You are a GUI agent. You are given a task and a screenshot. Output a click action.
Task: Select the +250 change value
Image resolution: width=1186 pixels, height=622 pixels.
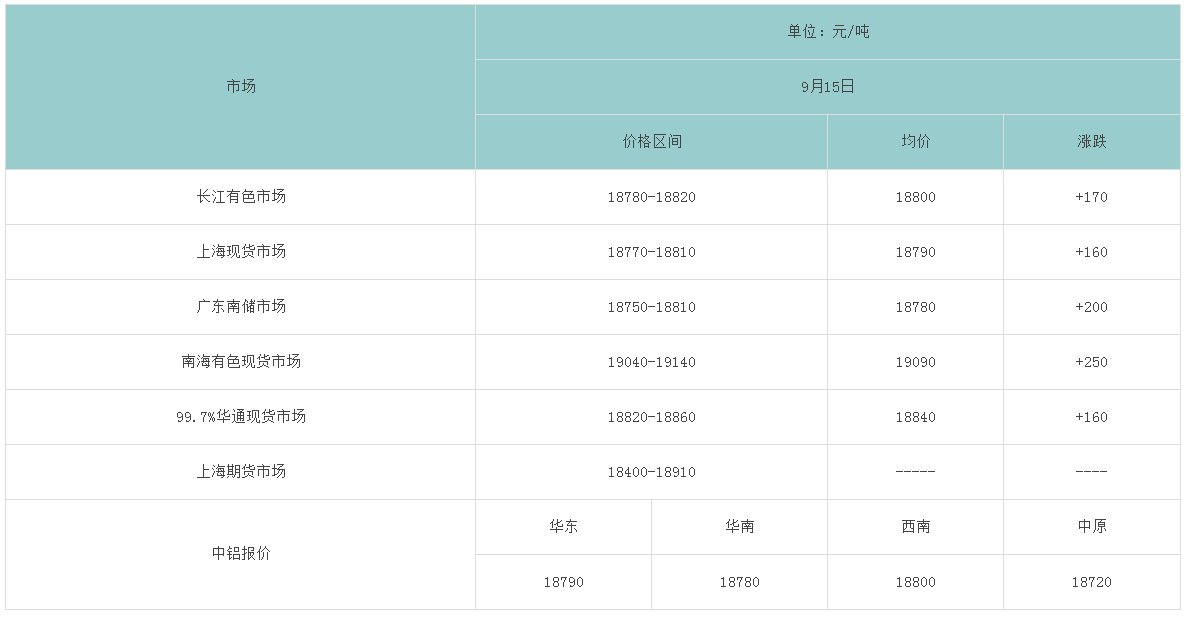[x=1091, y=362]
